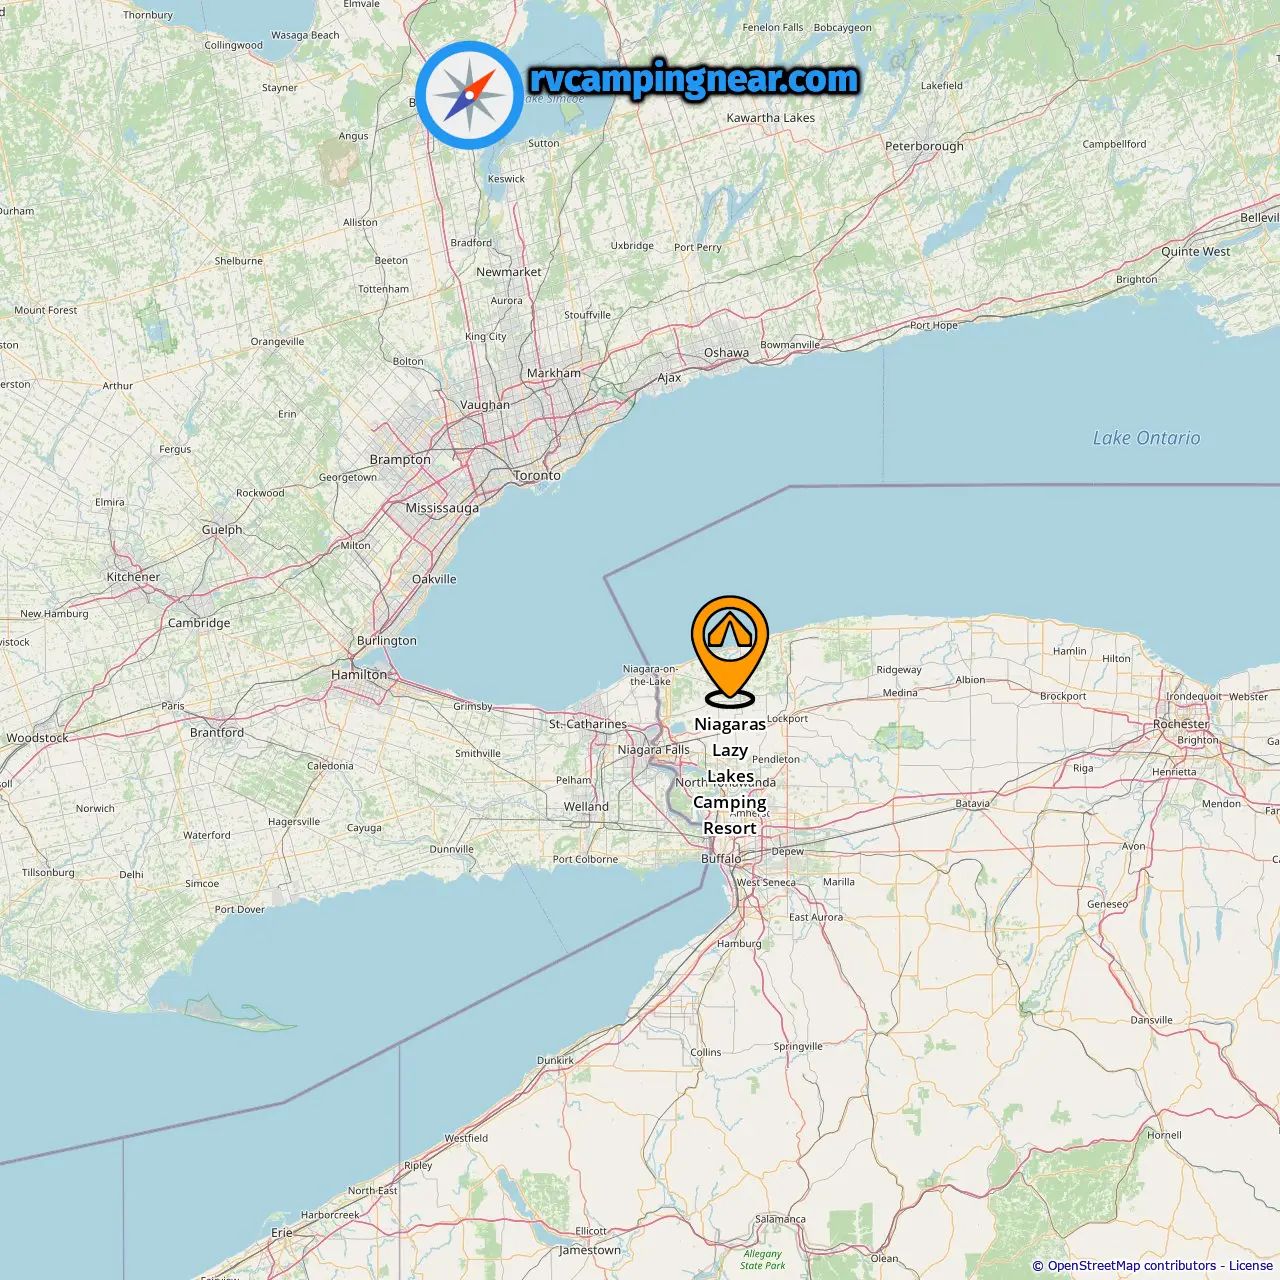Click the compass logo icon
Screen dimensions: 1280x1280
pos(469,96)
